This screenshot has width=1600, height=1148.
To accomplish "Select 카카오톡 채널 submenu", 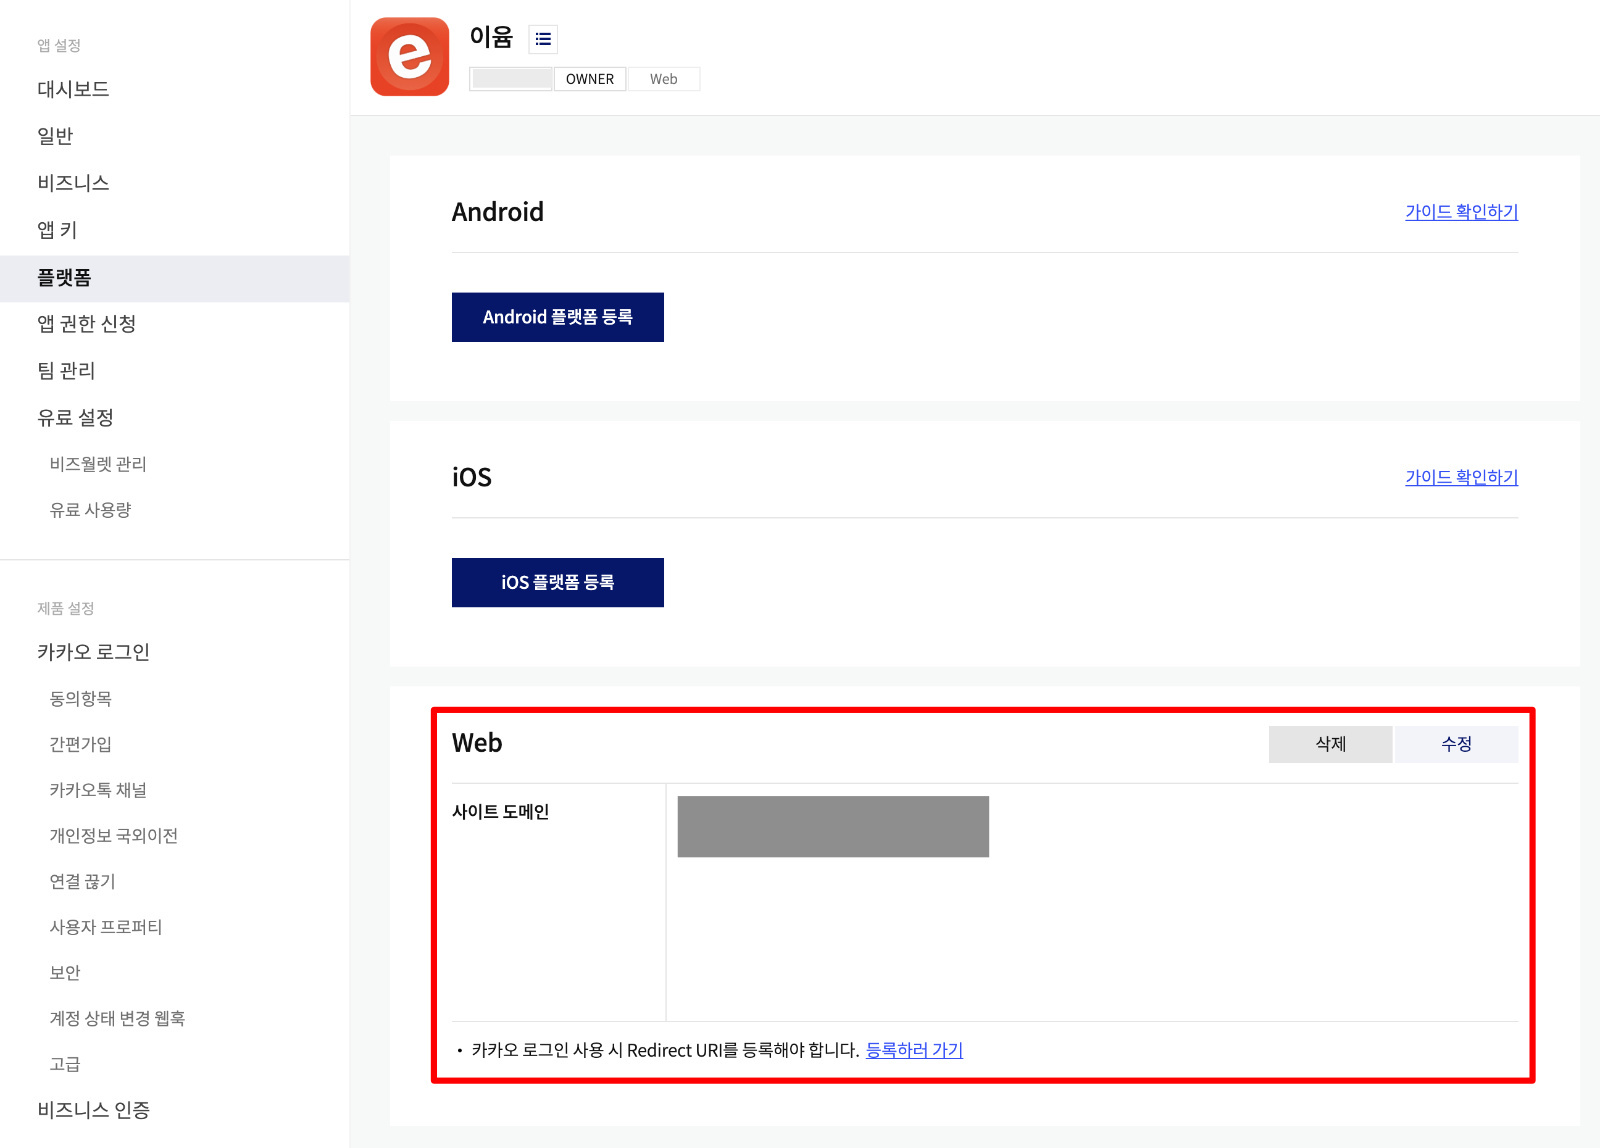I will point(98,790).
